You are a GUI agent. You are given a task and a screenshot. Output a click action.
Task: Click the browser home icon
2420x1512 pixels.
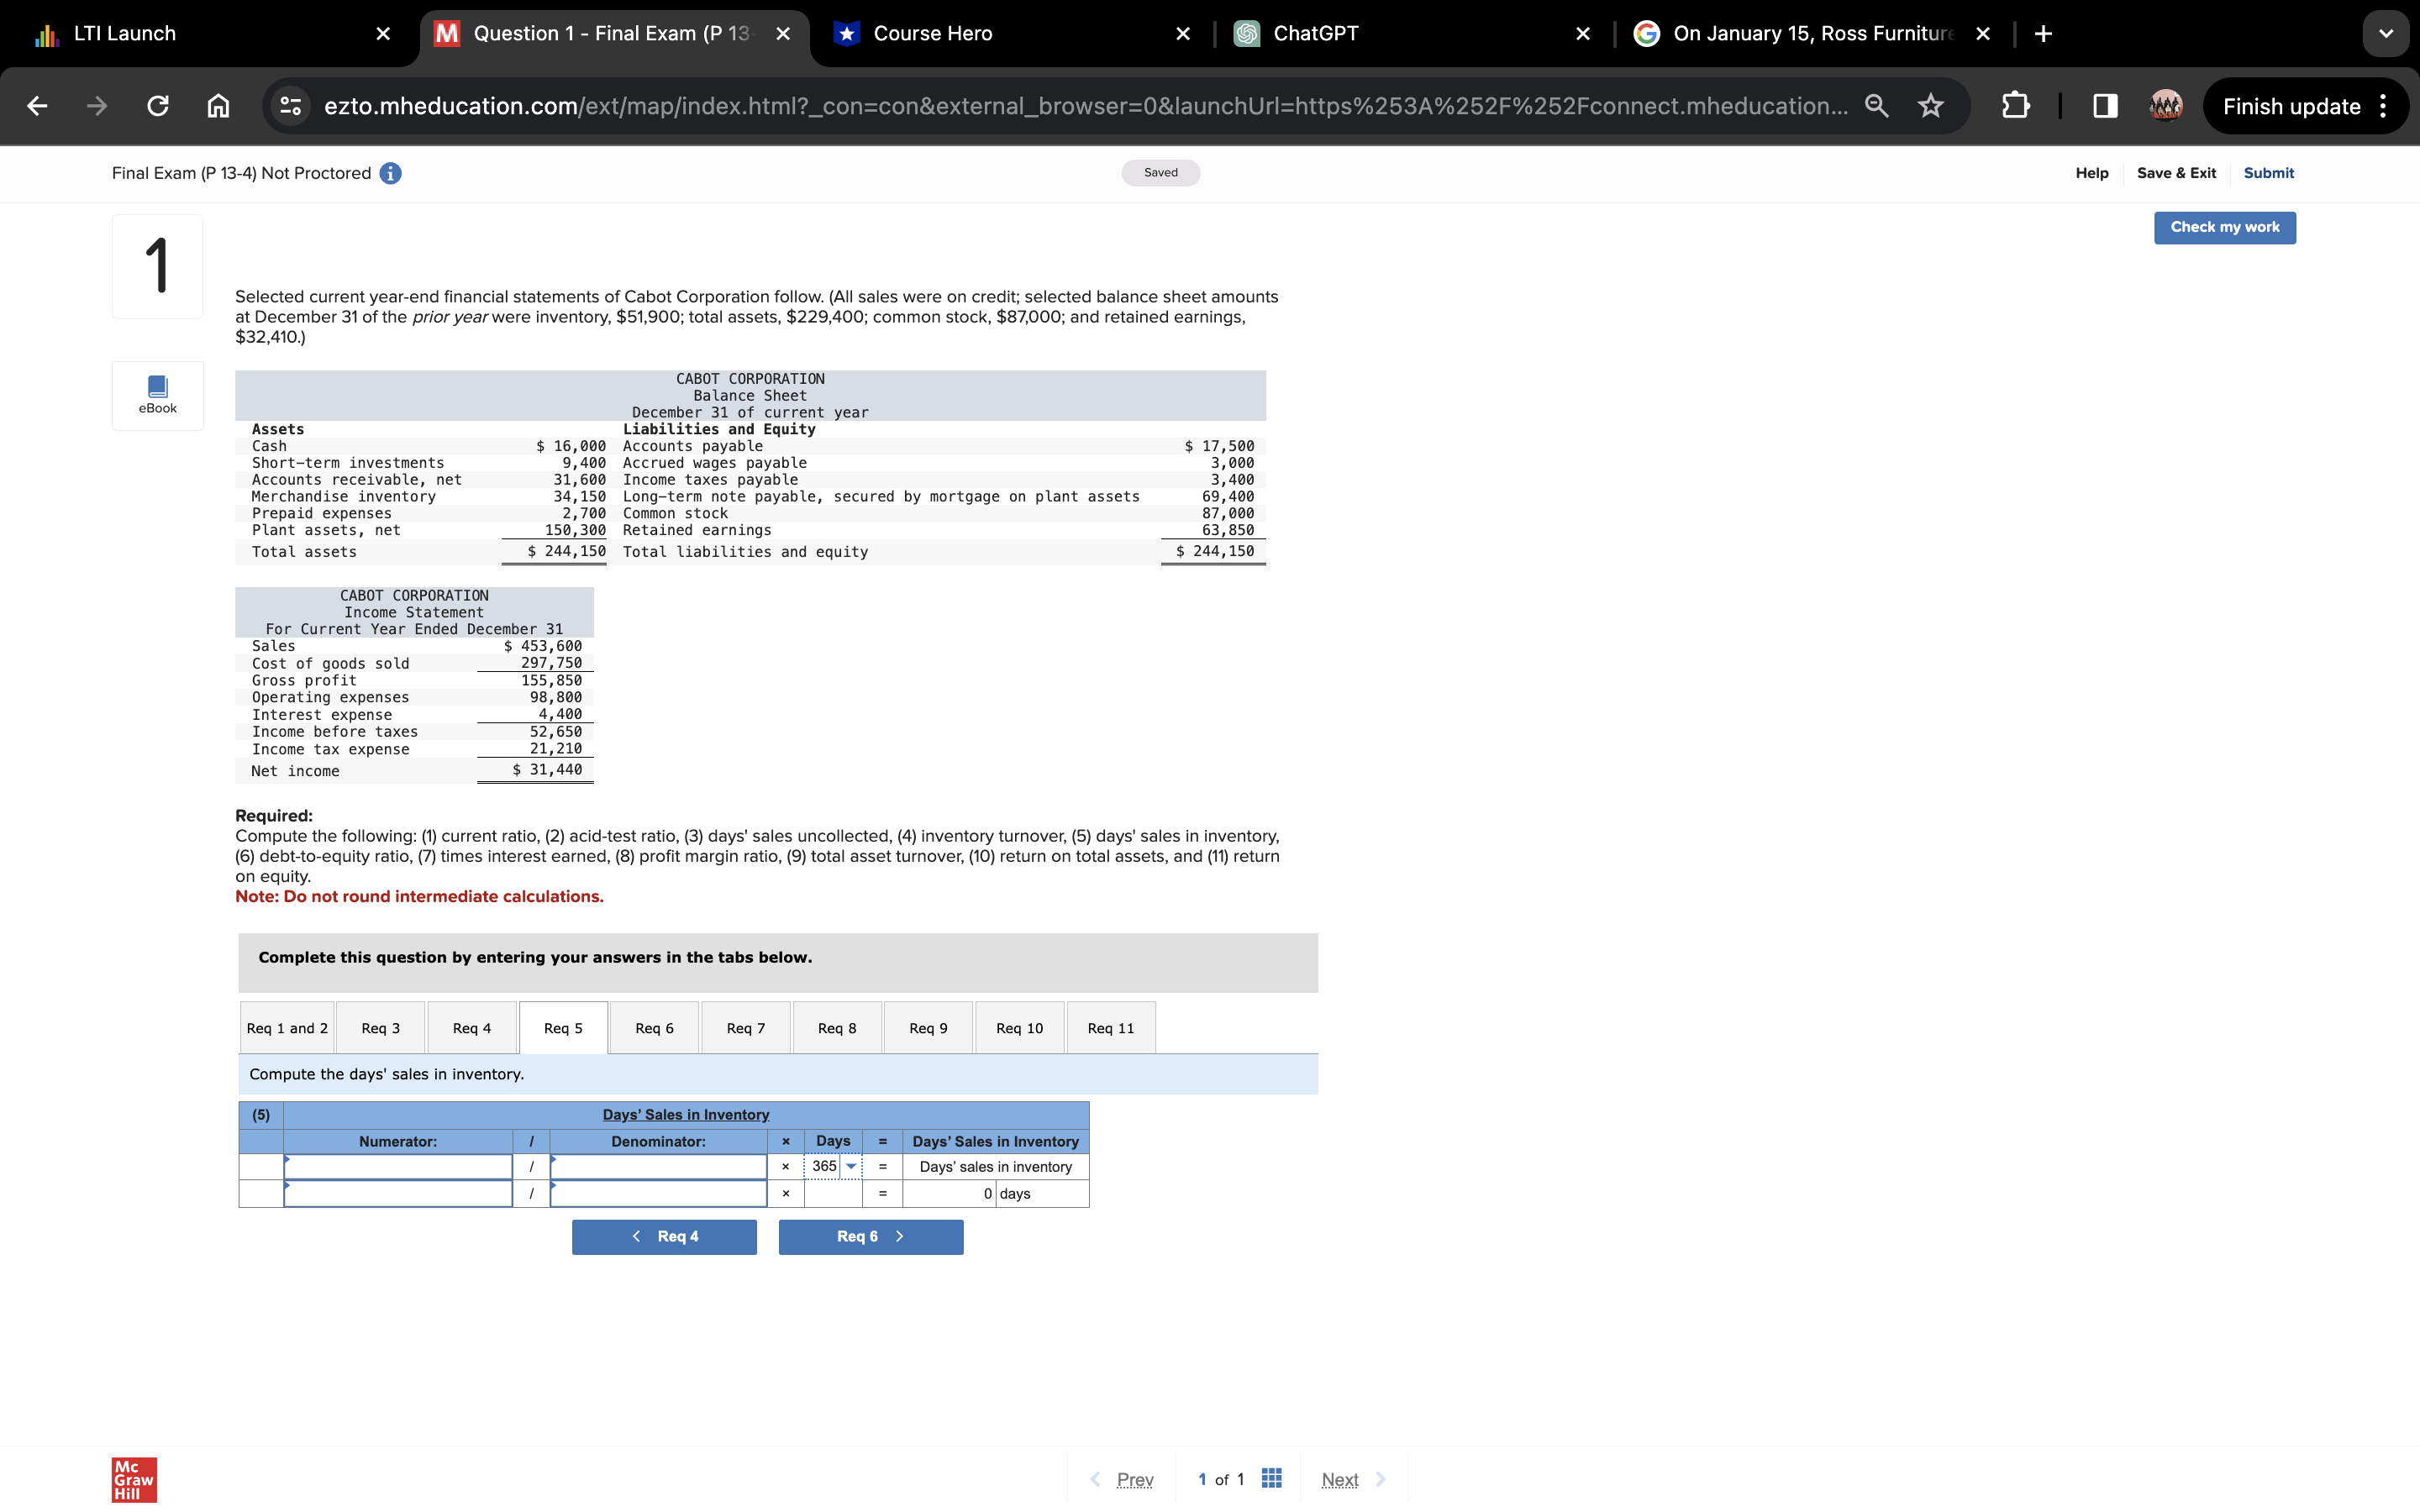(218, 105)
